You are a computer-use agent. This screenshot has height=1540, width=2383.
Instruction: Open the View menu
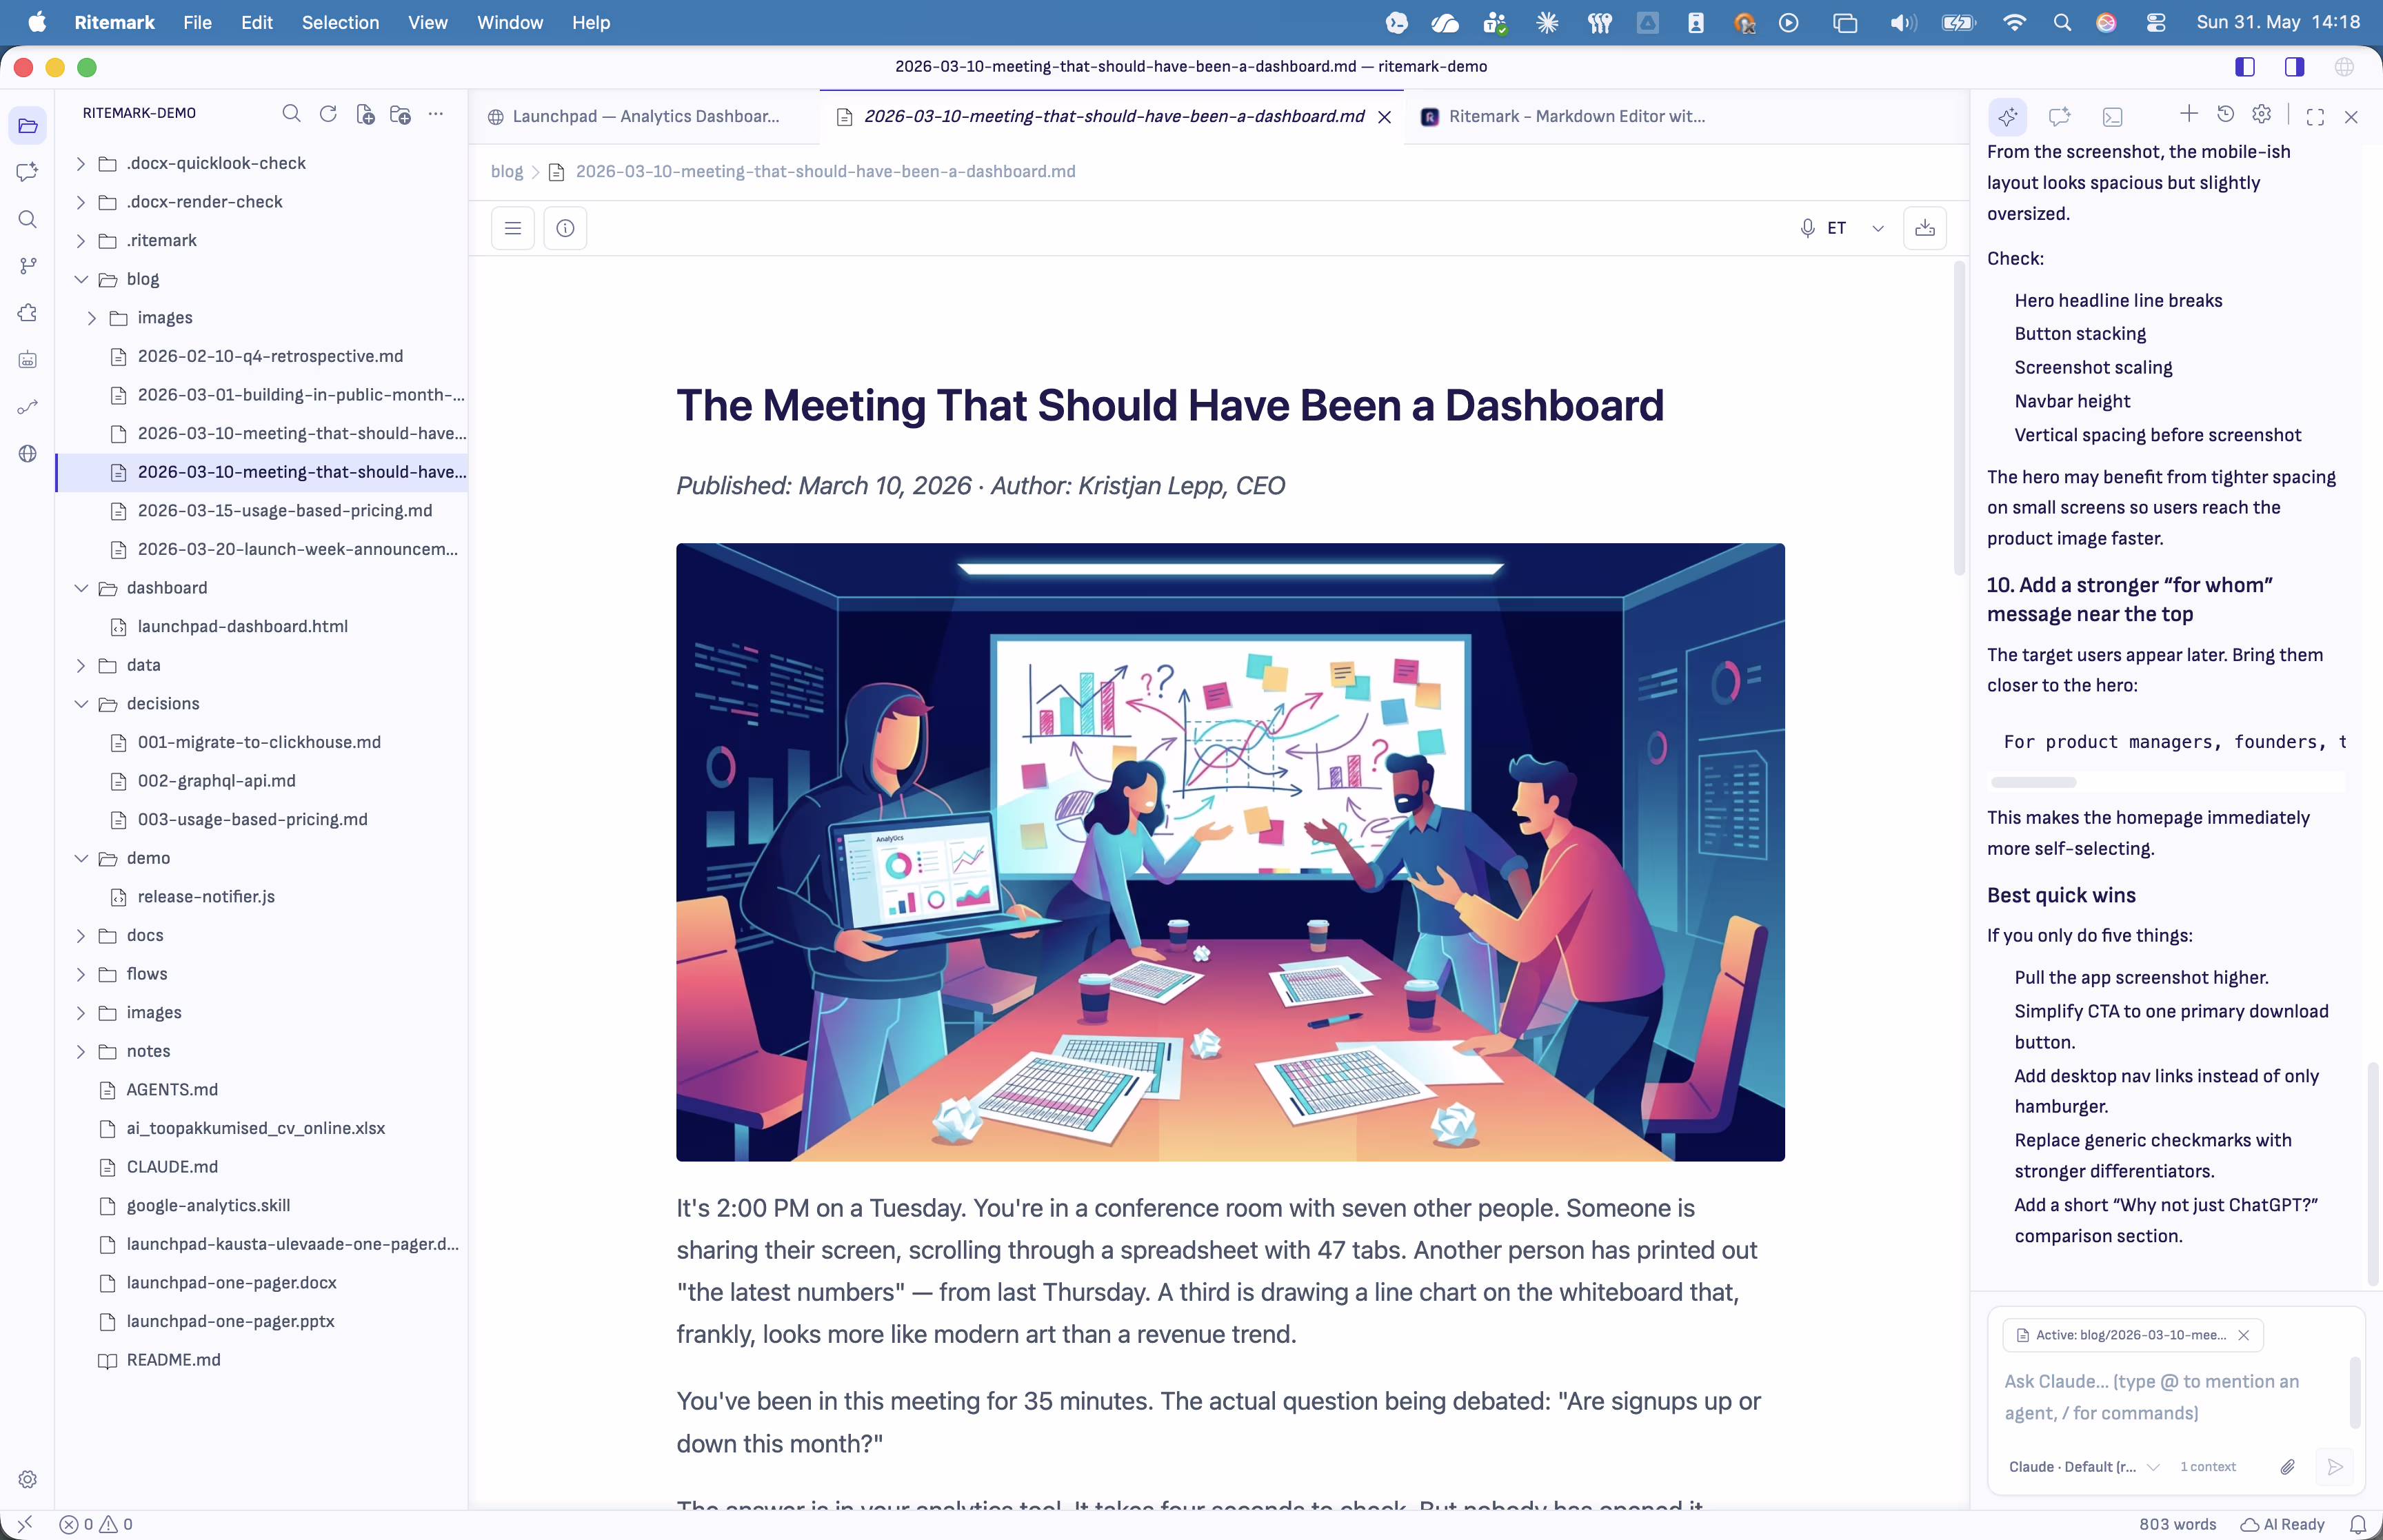(x=427, y=22)
